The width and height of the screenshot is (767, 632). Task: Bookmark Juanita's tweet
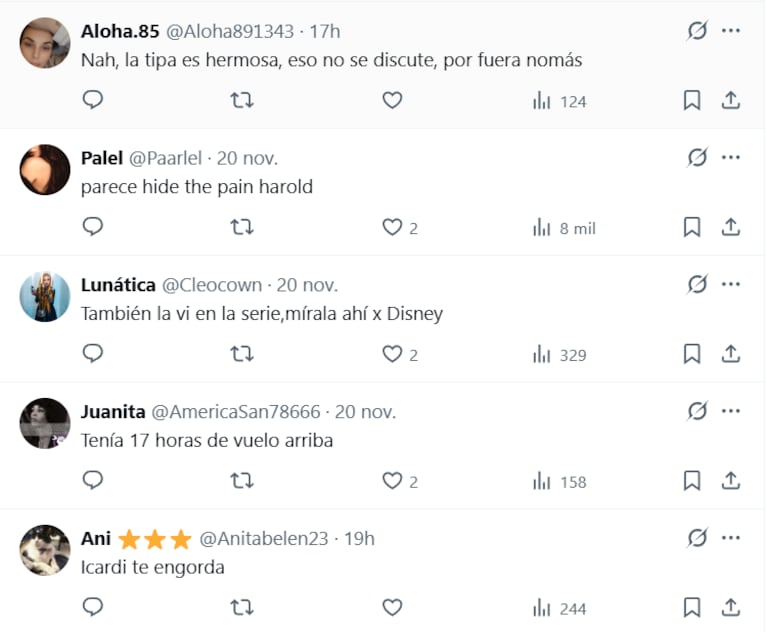691,481
